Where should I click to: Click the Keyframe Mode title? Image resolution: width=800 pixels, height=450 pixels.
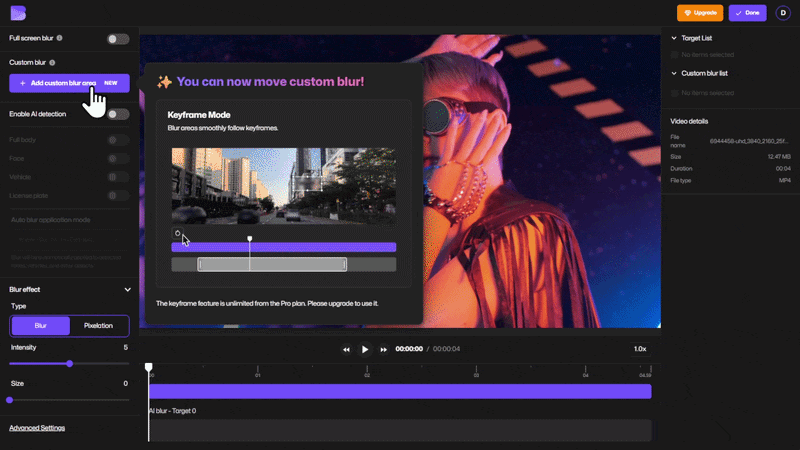point(199,115)
